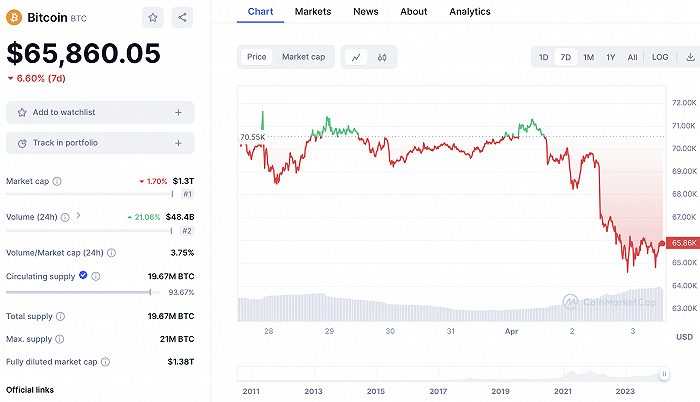Show Max. supply info icon
The image size is (700, 402).
point(59,339)
